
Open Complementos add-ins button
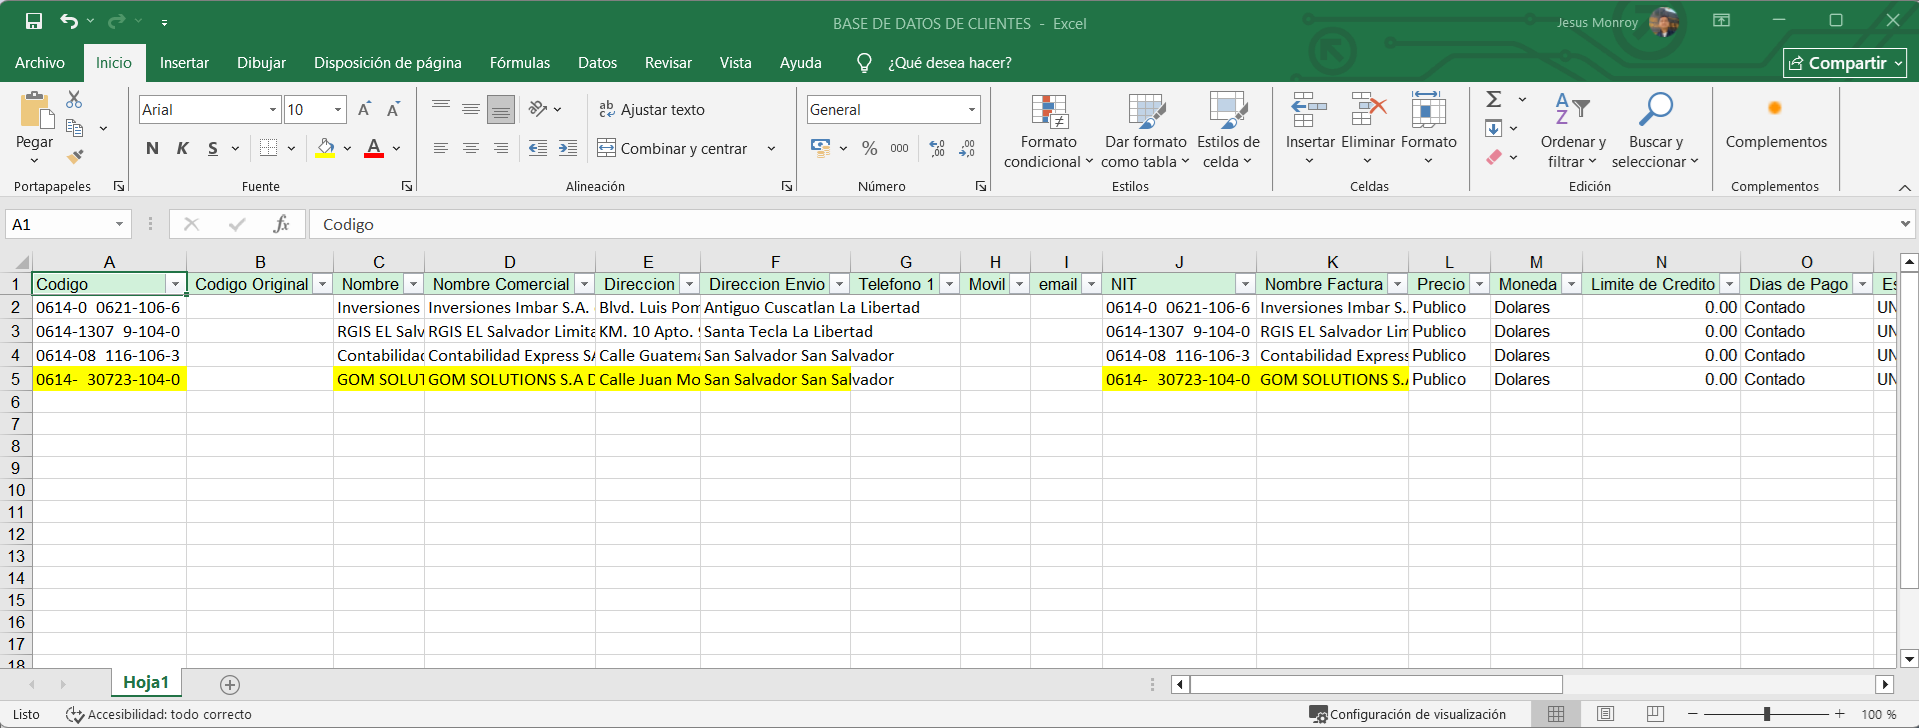1776,122
